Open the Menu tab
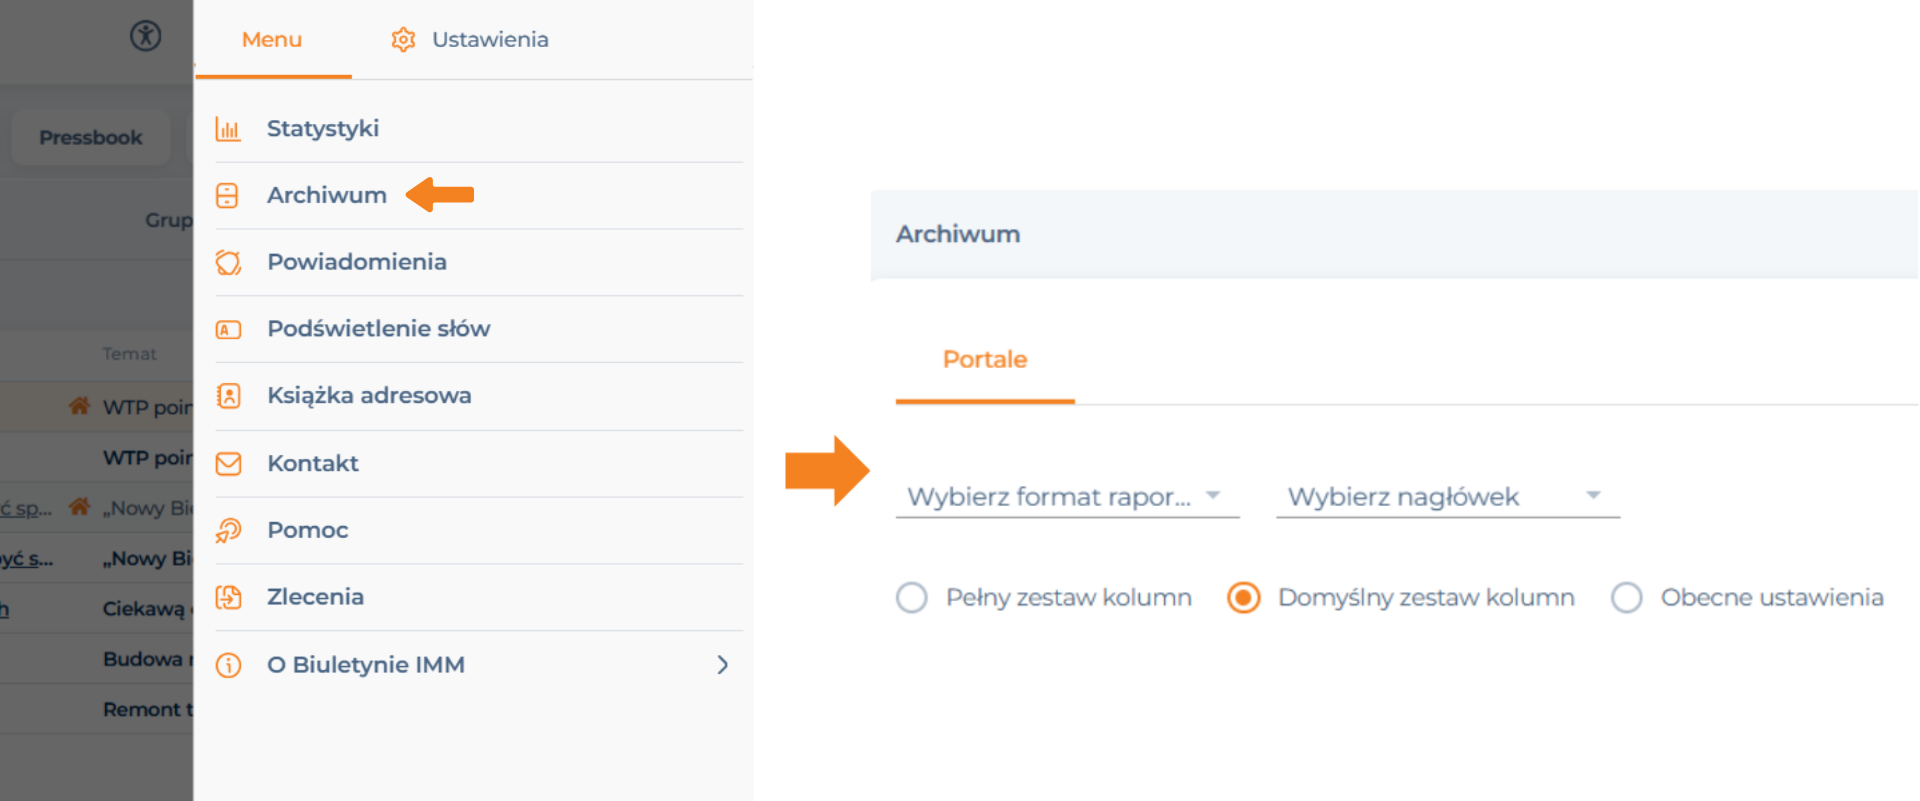This screenshot has width=1920, height=801. 272,40
